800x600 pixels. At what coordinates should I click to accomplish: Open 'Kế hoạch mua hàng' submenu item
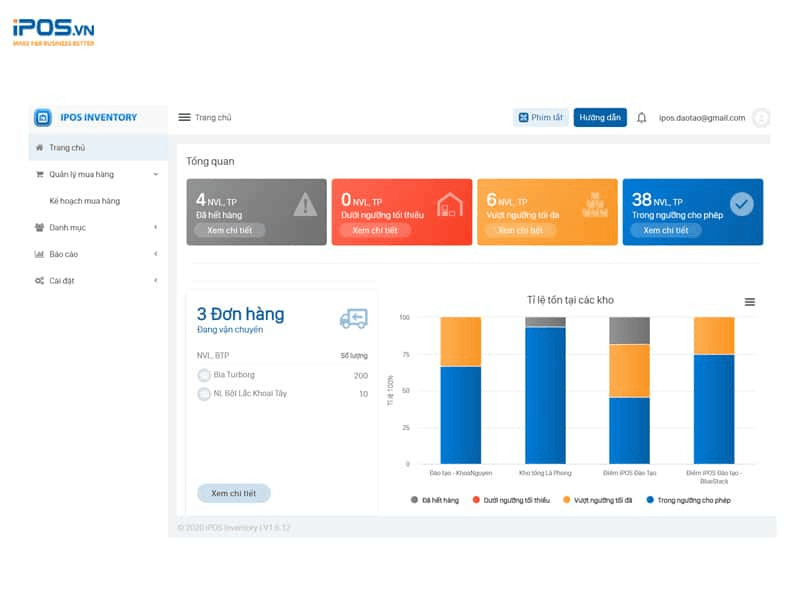[x=85, y=201]
